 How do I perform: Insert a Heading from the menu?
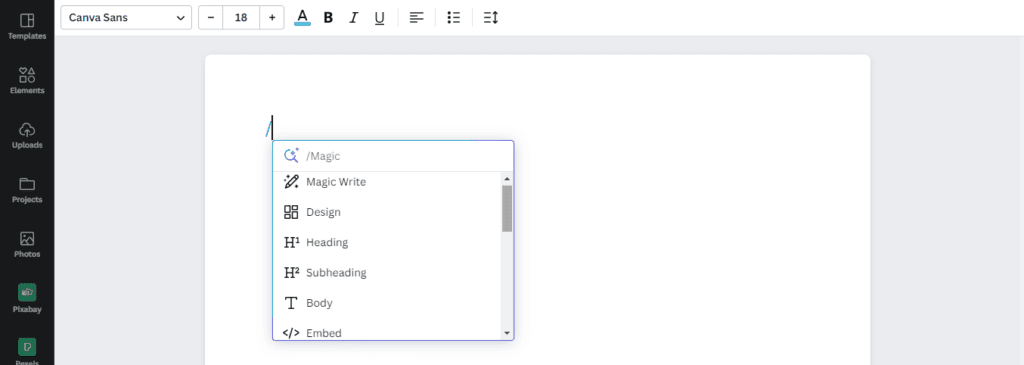(387, 242)
